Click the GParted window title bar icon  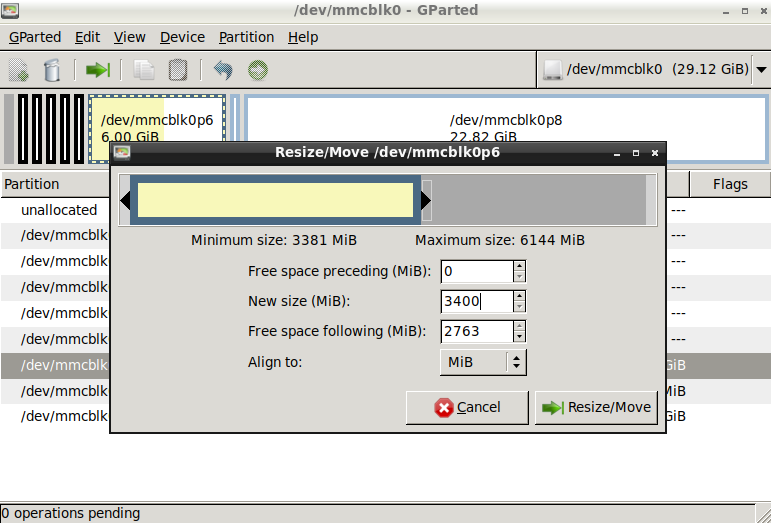10,10
